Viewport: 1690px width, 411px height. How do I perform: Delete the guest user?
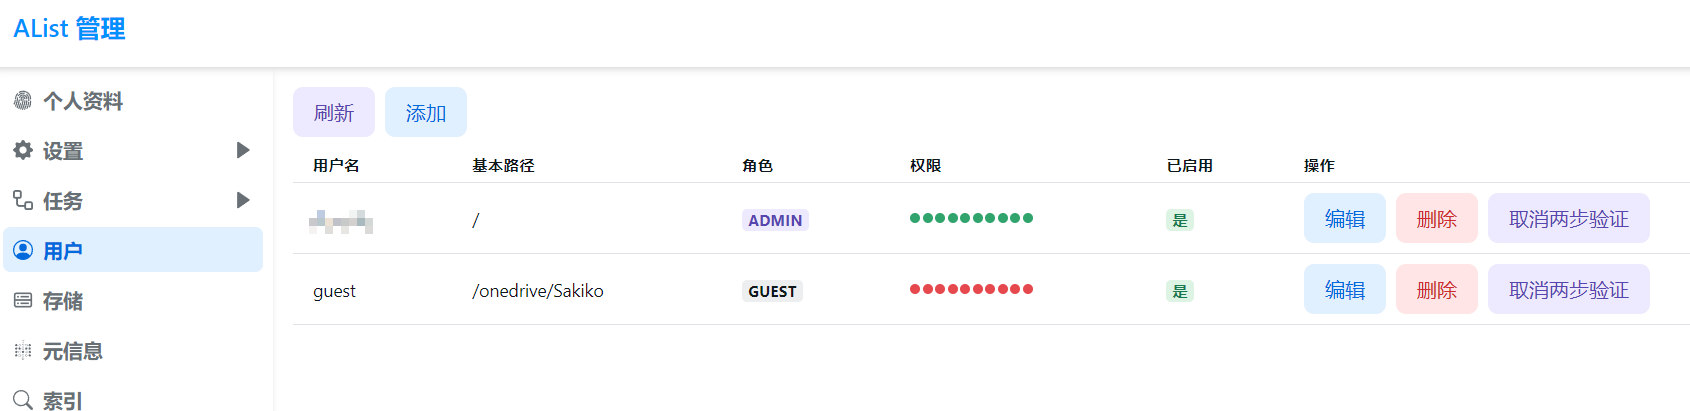pyautogui.click(x=1436, y=290)
